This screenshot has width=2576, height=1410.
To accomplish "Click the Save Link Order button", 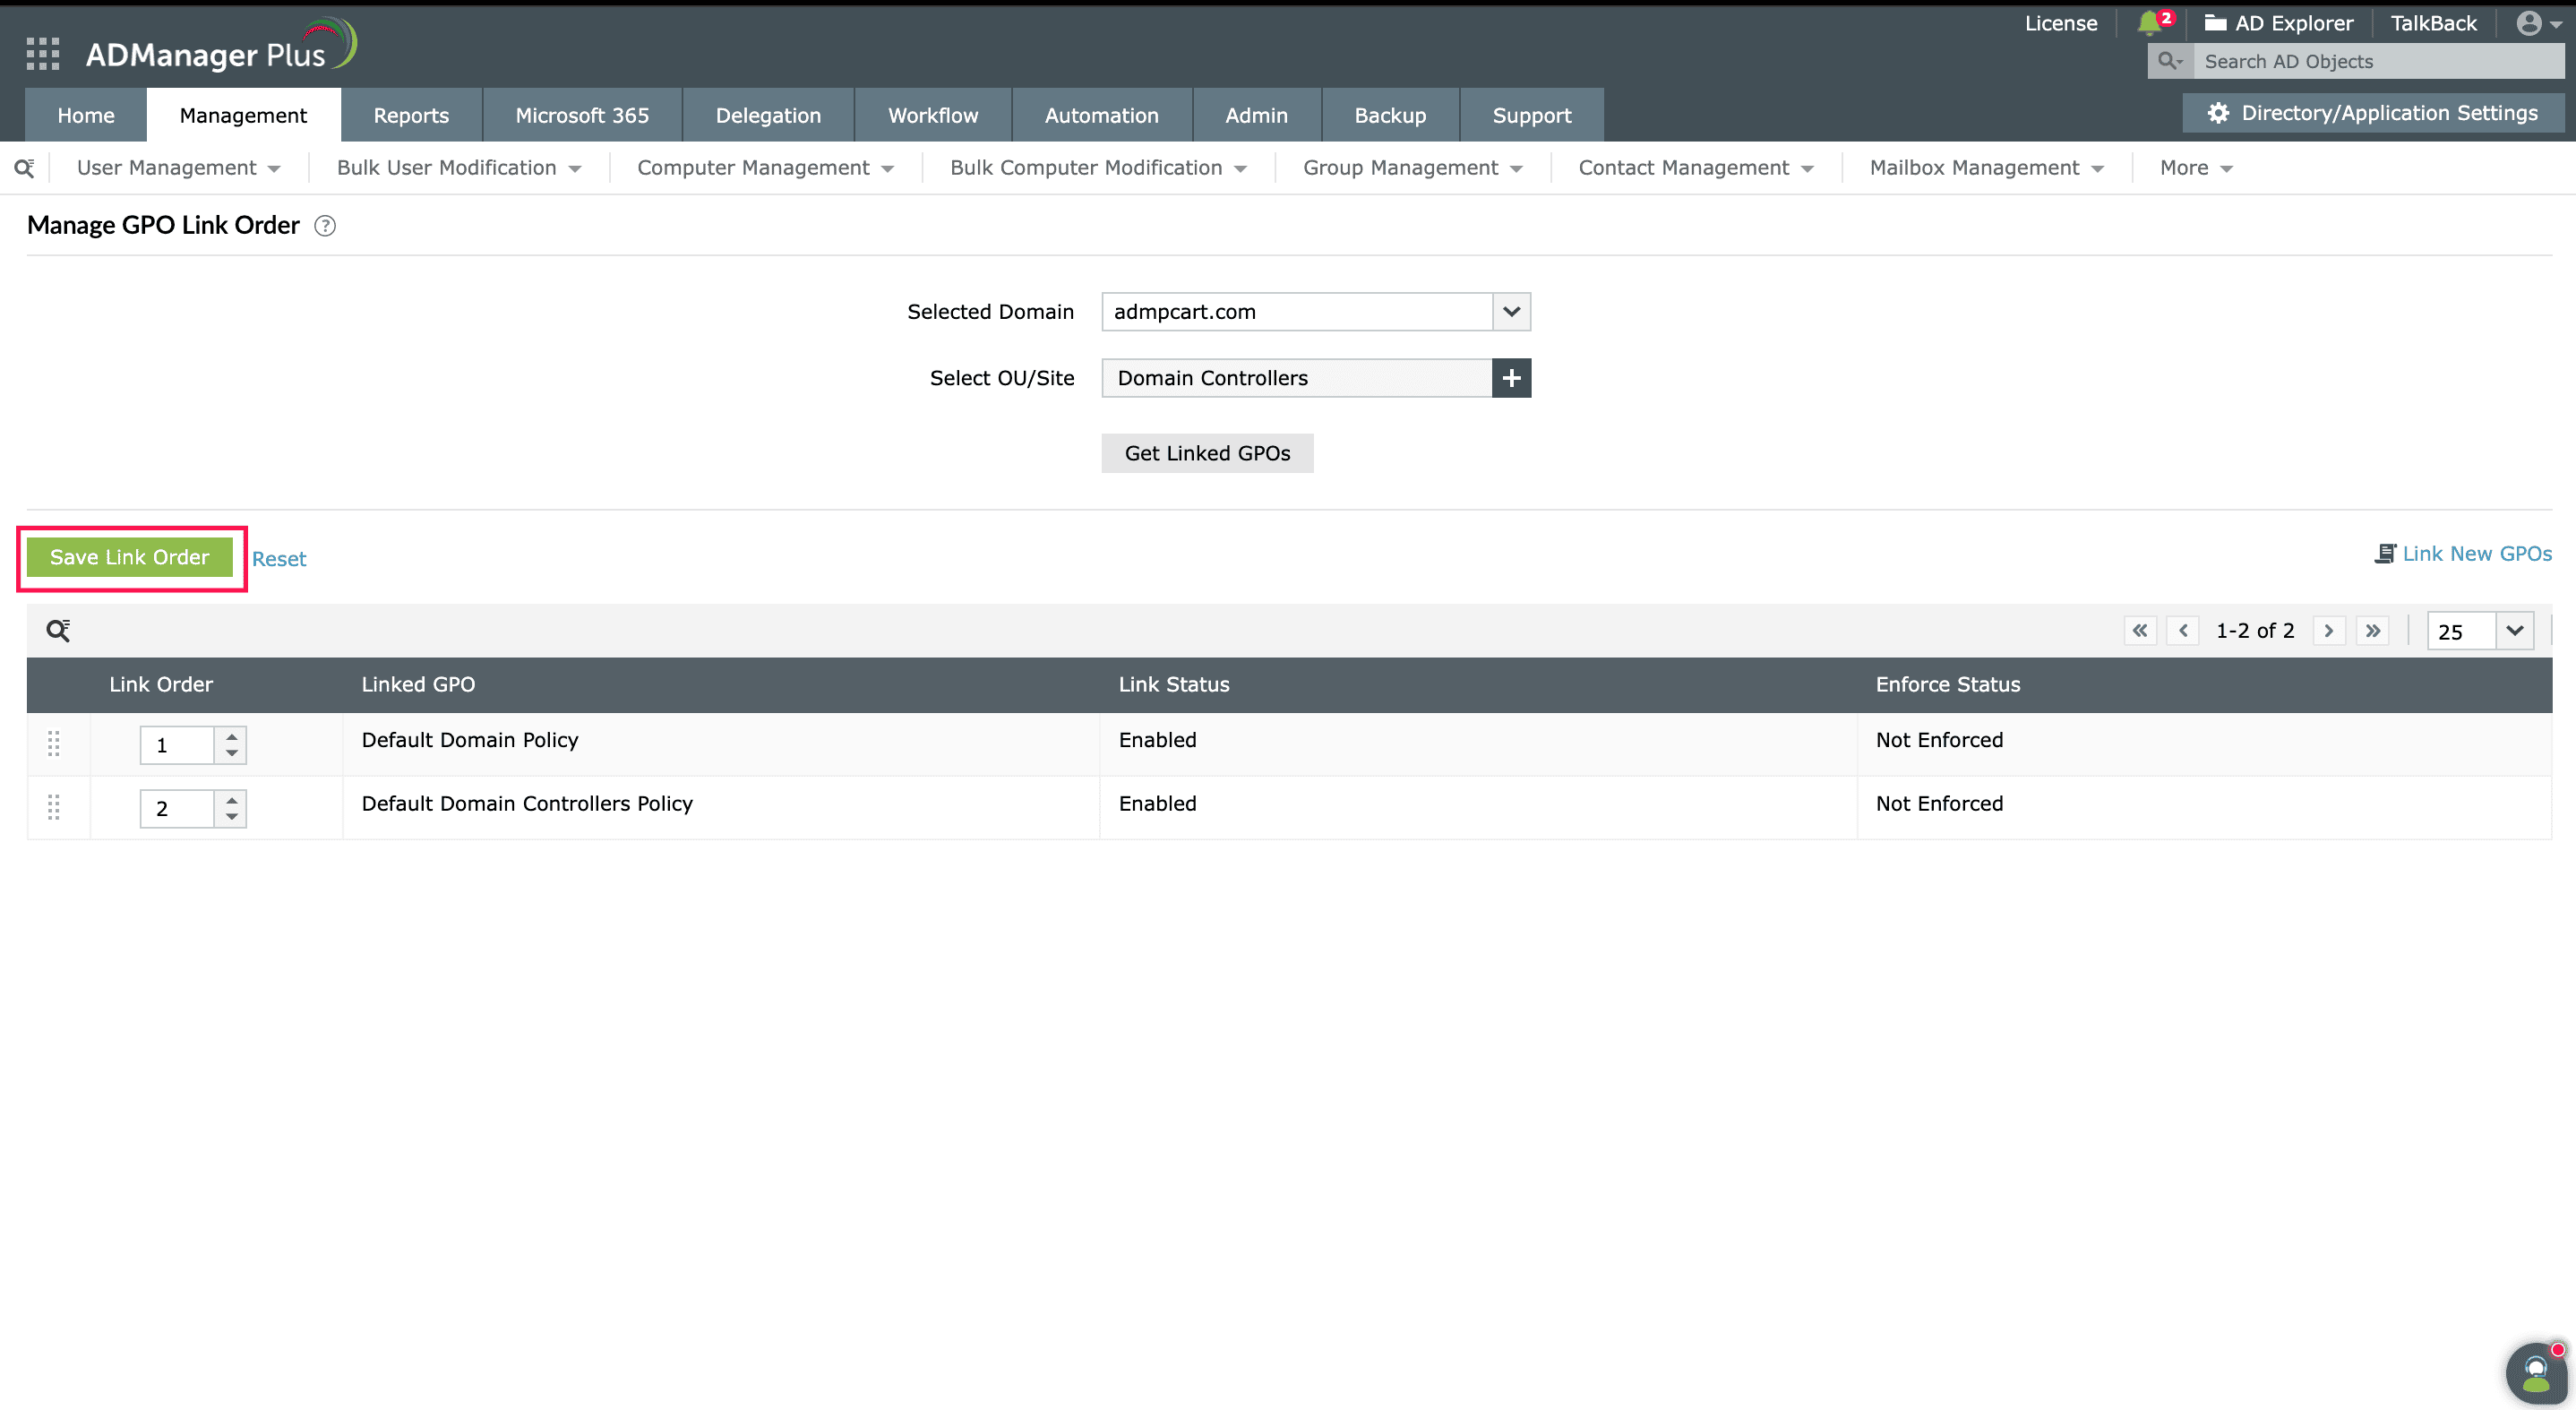I will [x=129, y=557].
